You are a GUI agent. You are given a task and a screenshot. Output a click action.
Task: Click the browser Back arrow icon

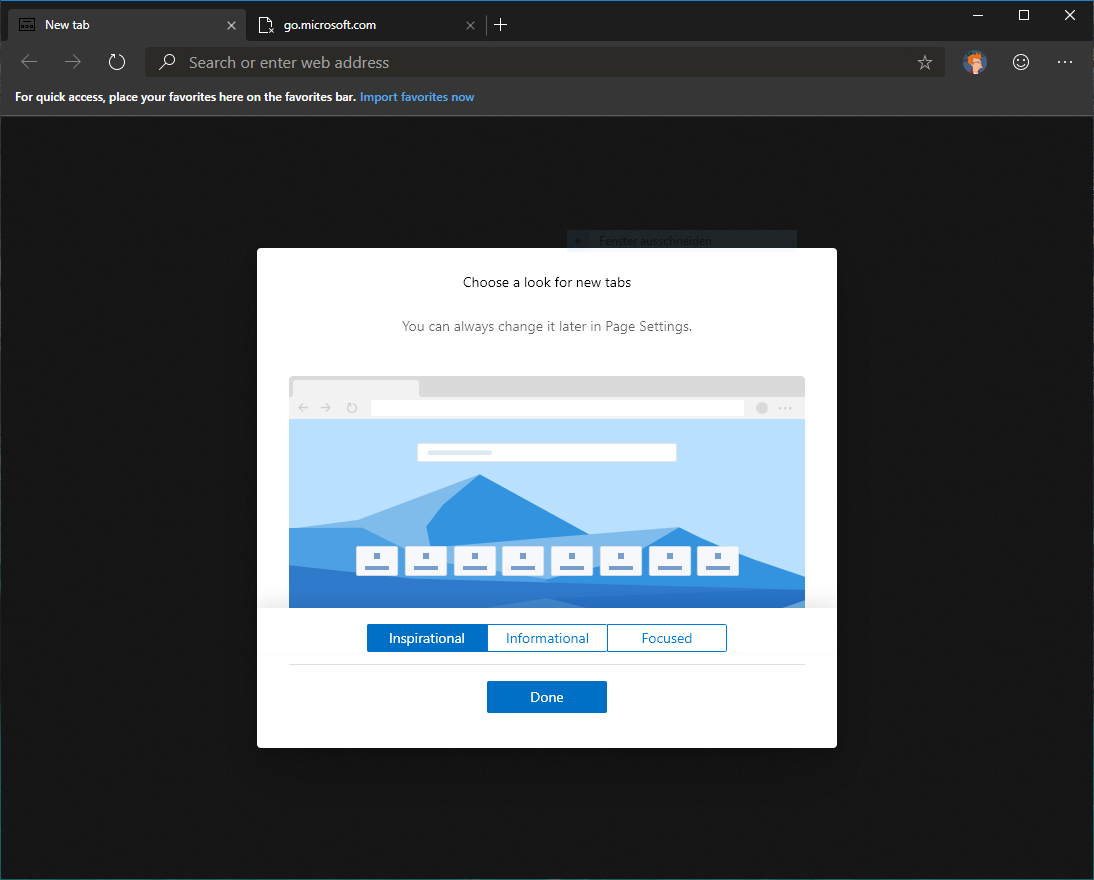tap(29, 62)
